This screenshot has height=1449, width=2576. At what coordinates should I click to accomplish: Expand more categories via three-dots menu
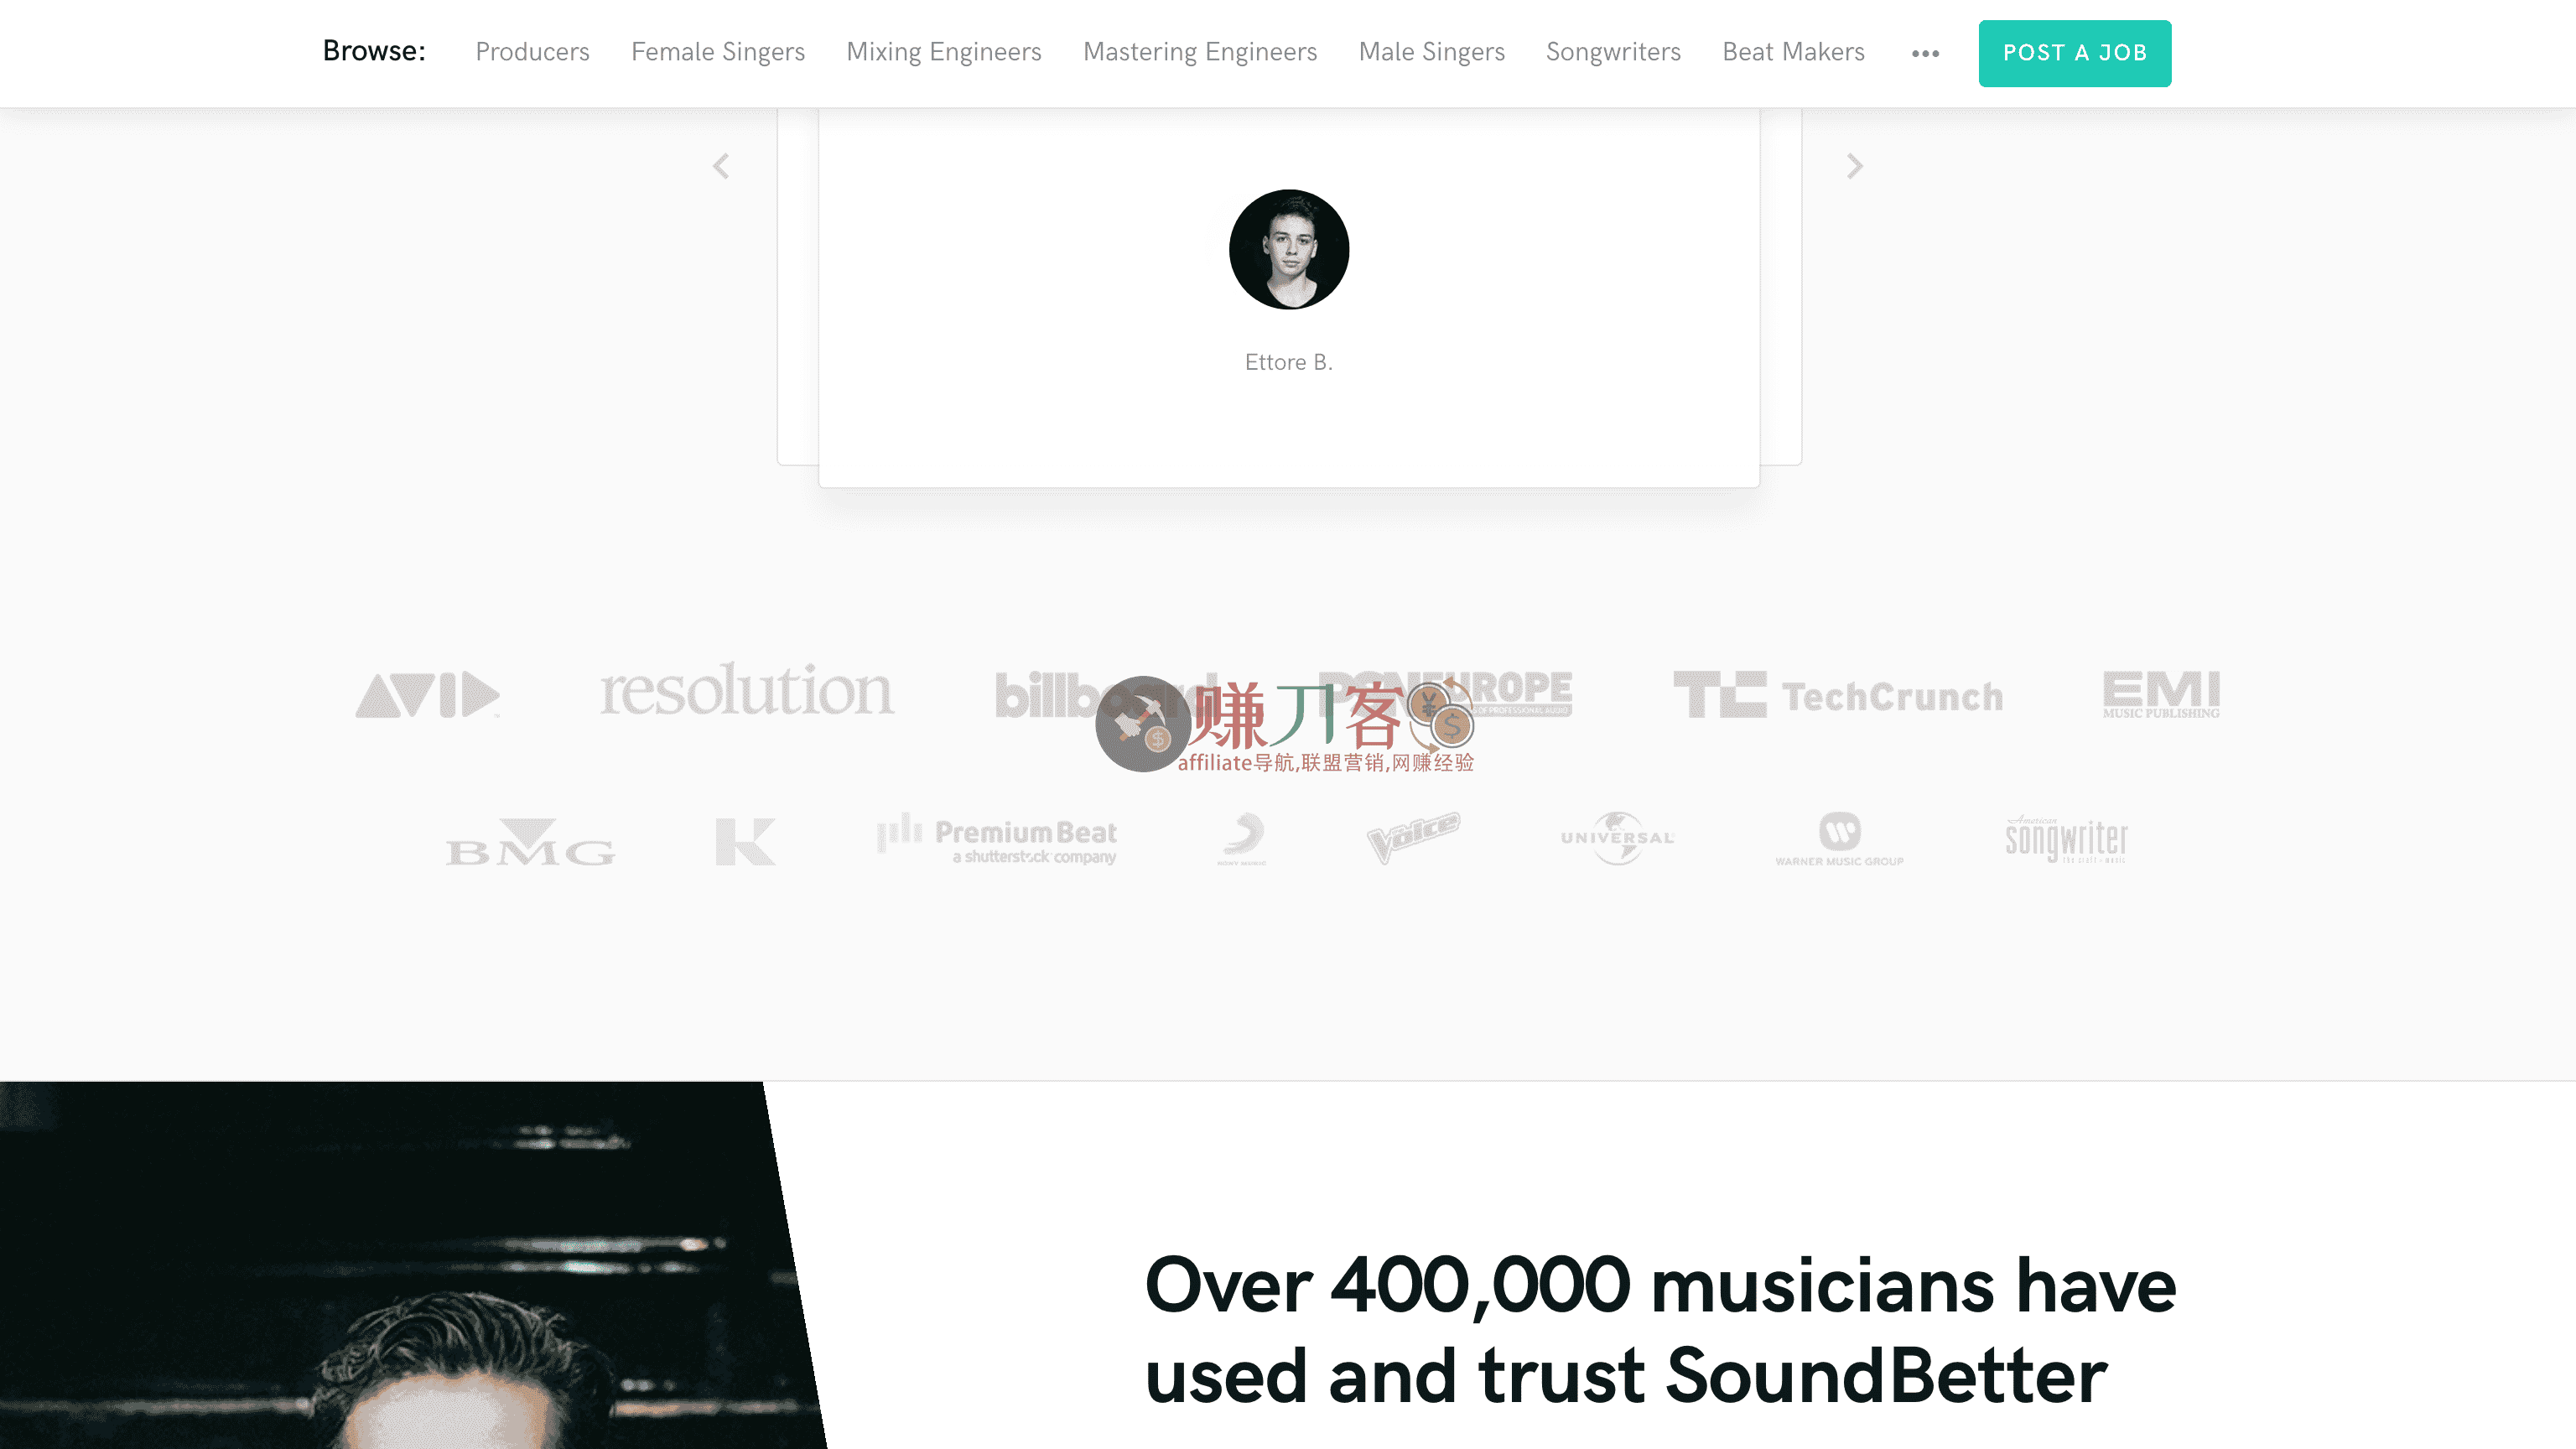(x=1925, y=53)
